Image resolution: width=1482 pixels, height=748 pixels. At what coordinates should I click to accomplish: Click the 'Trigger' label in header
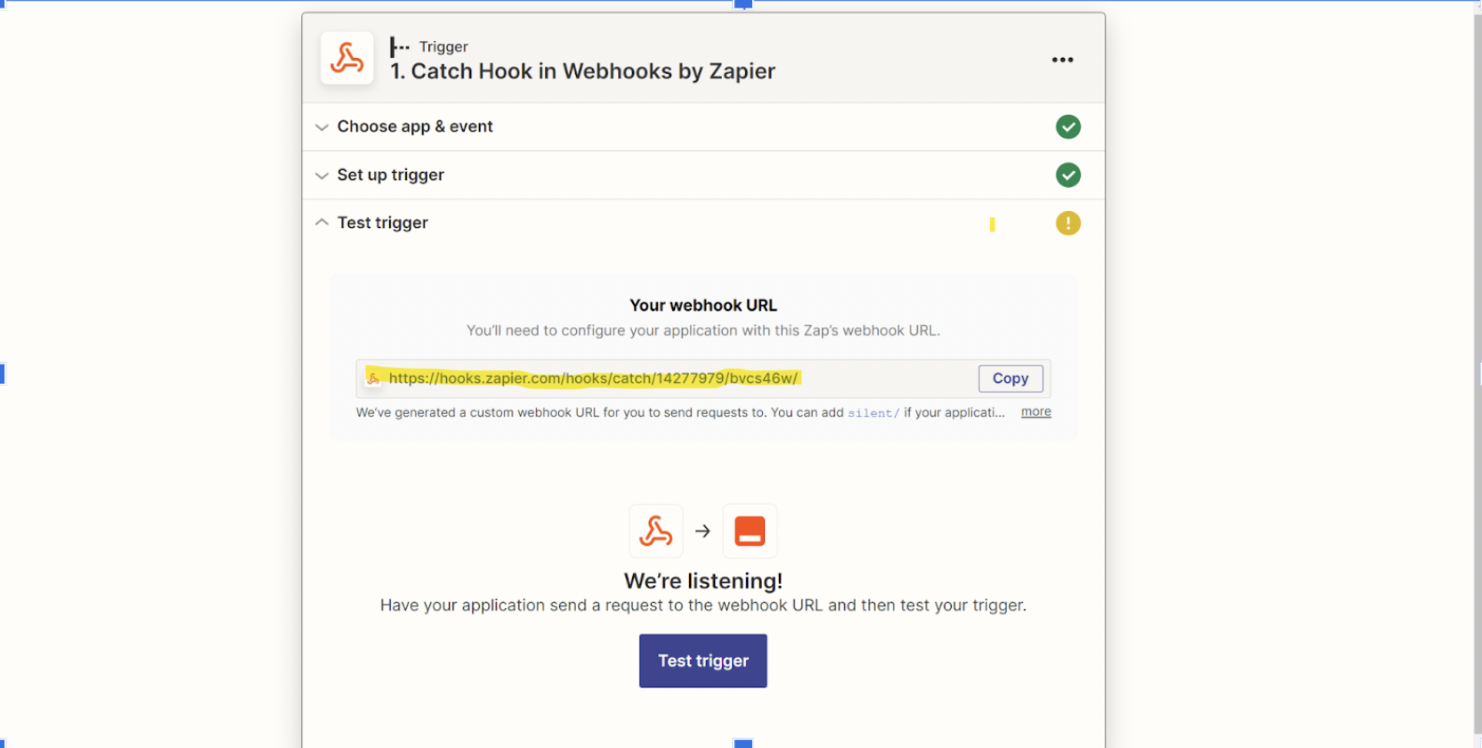coord(444,47)
